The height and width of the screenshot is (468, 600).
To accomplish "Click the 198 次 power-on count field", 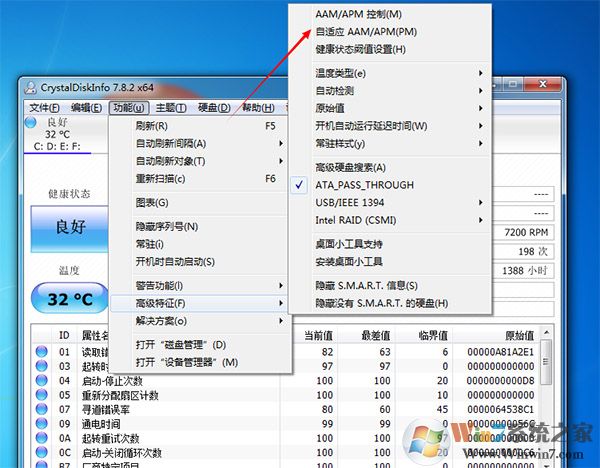I will (x=523, y=251).
